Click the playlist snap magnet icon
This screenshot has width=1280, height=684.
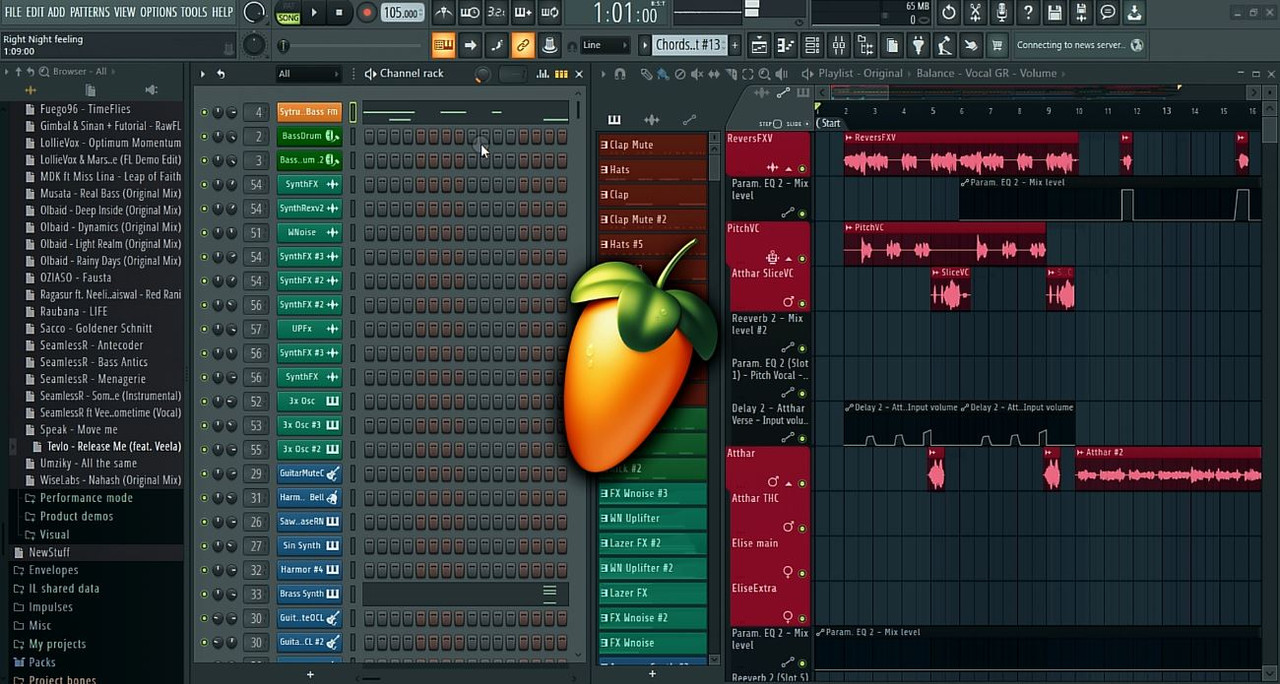coord(620,74)
